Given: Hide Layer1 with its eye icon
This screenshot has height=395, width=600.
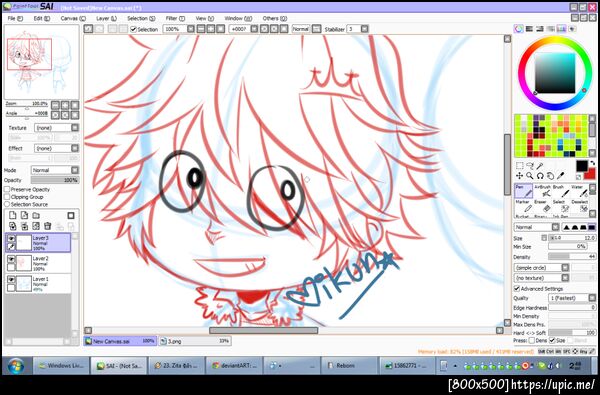Looking at the screenshot, I should pyautogui.click(x=11, y=279).
